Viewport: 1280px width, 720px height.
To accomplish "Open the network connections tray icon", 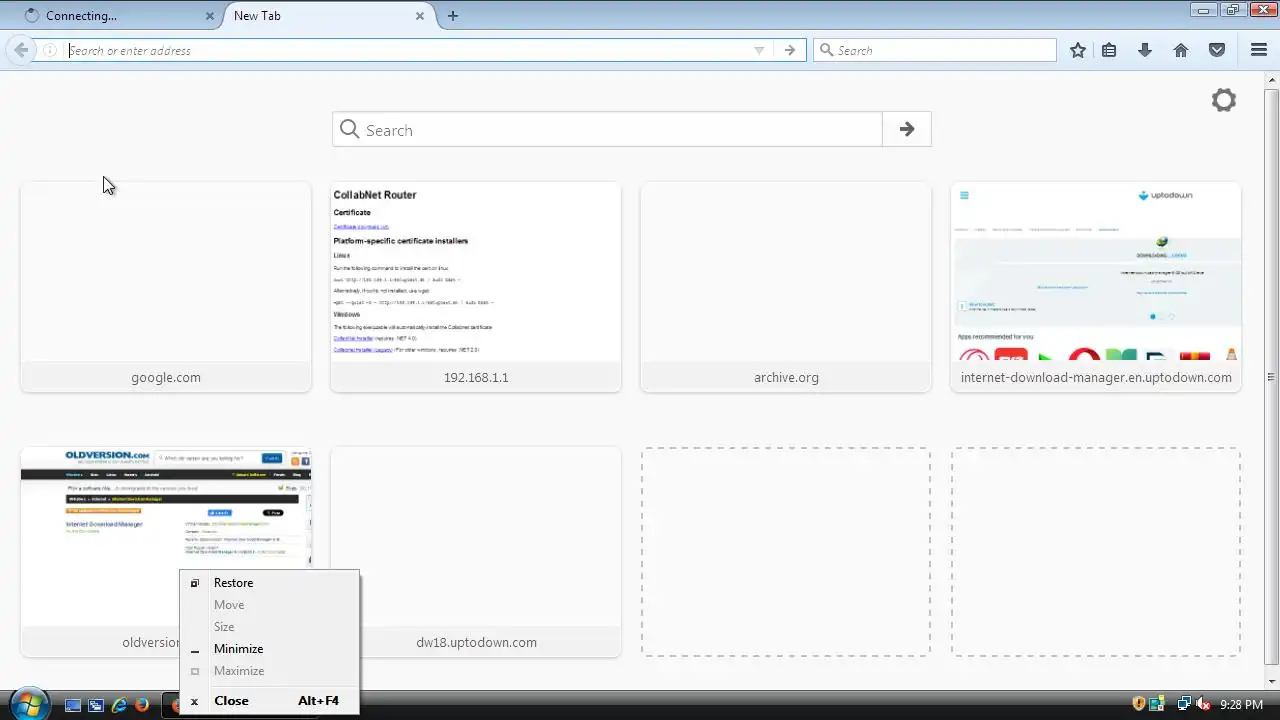I will point(1184,705).
